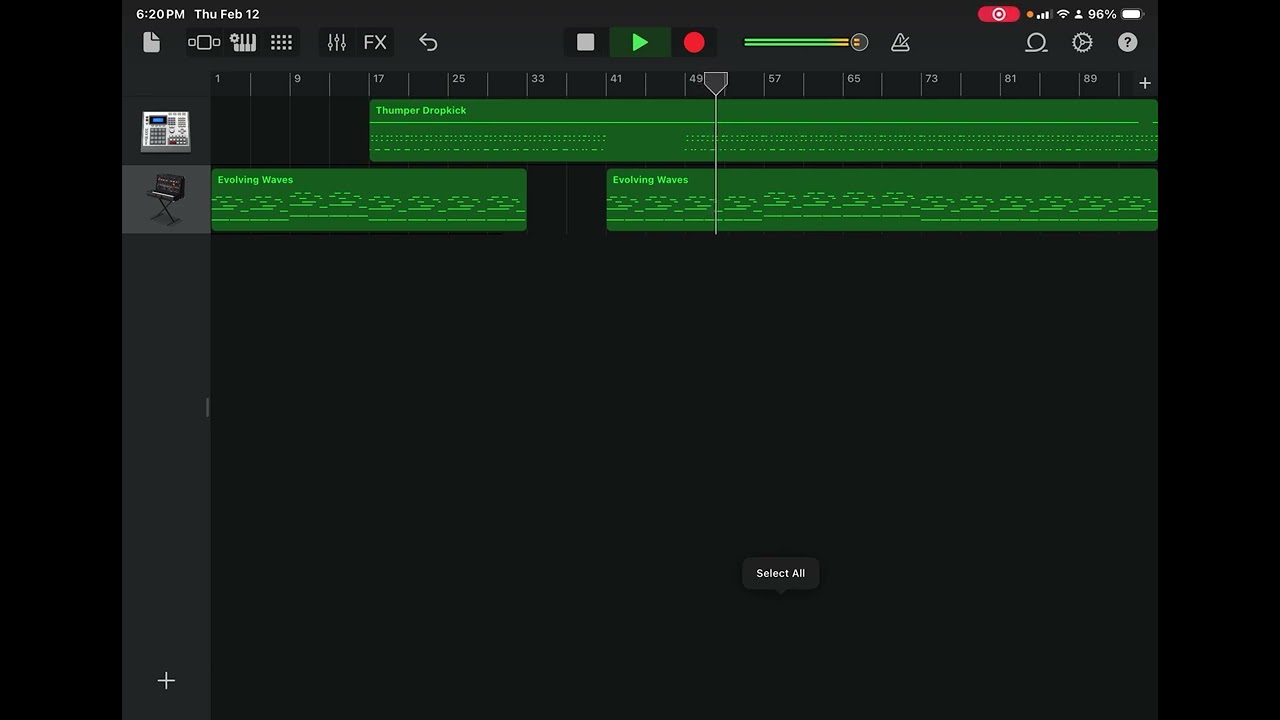Open the track view browser button
1280x720 pixels.
(x=204, y=42)
